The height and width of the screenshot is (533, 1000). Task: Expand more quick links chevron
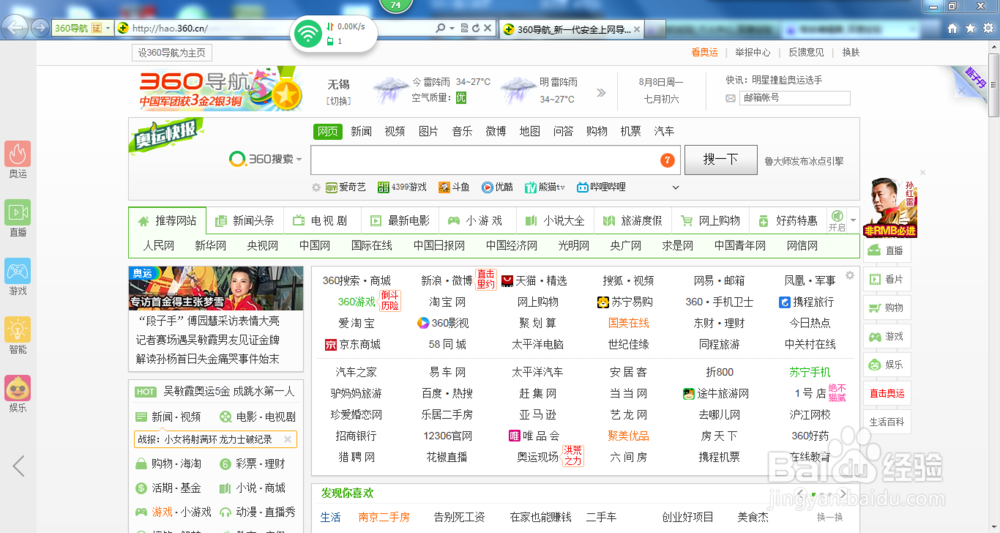click(675, 187)
